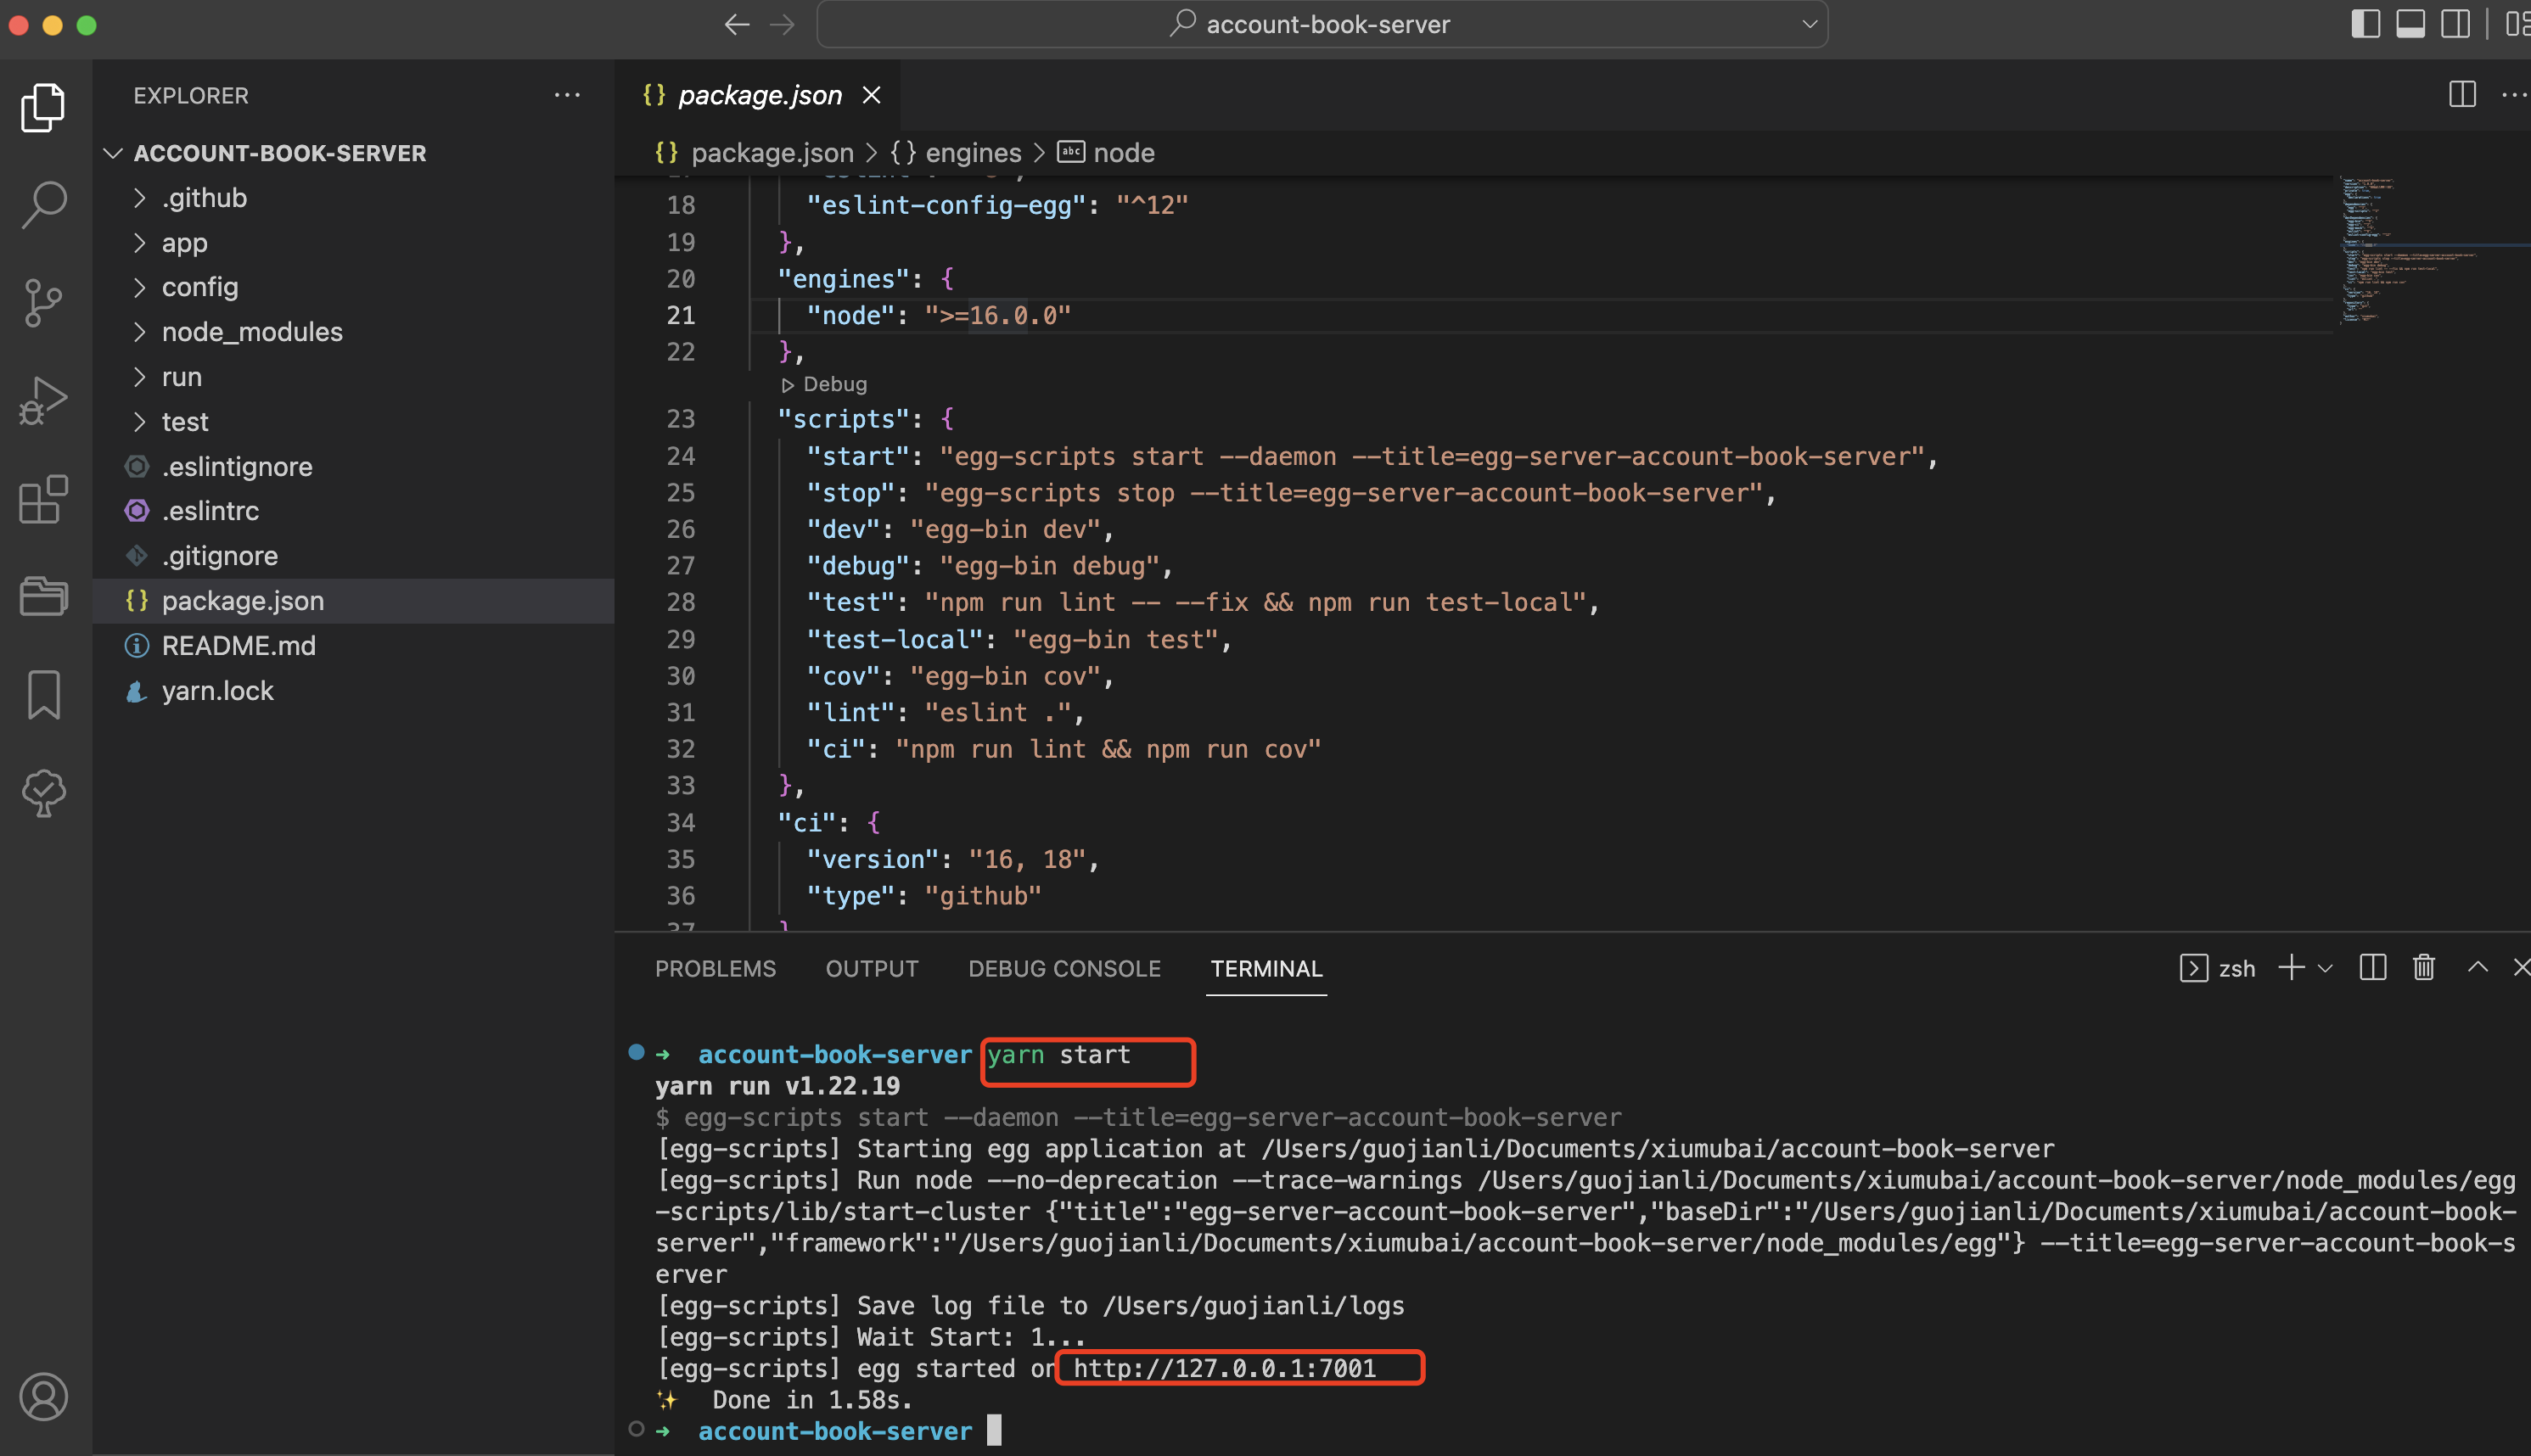Viewport: 2531px width, 1456px height.
Task: Switch to the TERMINAL panel tab
Action: tap(1266, 968)
